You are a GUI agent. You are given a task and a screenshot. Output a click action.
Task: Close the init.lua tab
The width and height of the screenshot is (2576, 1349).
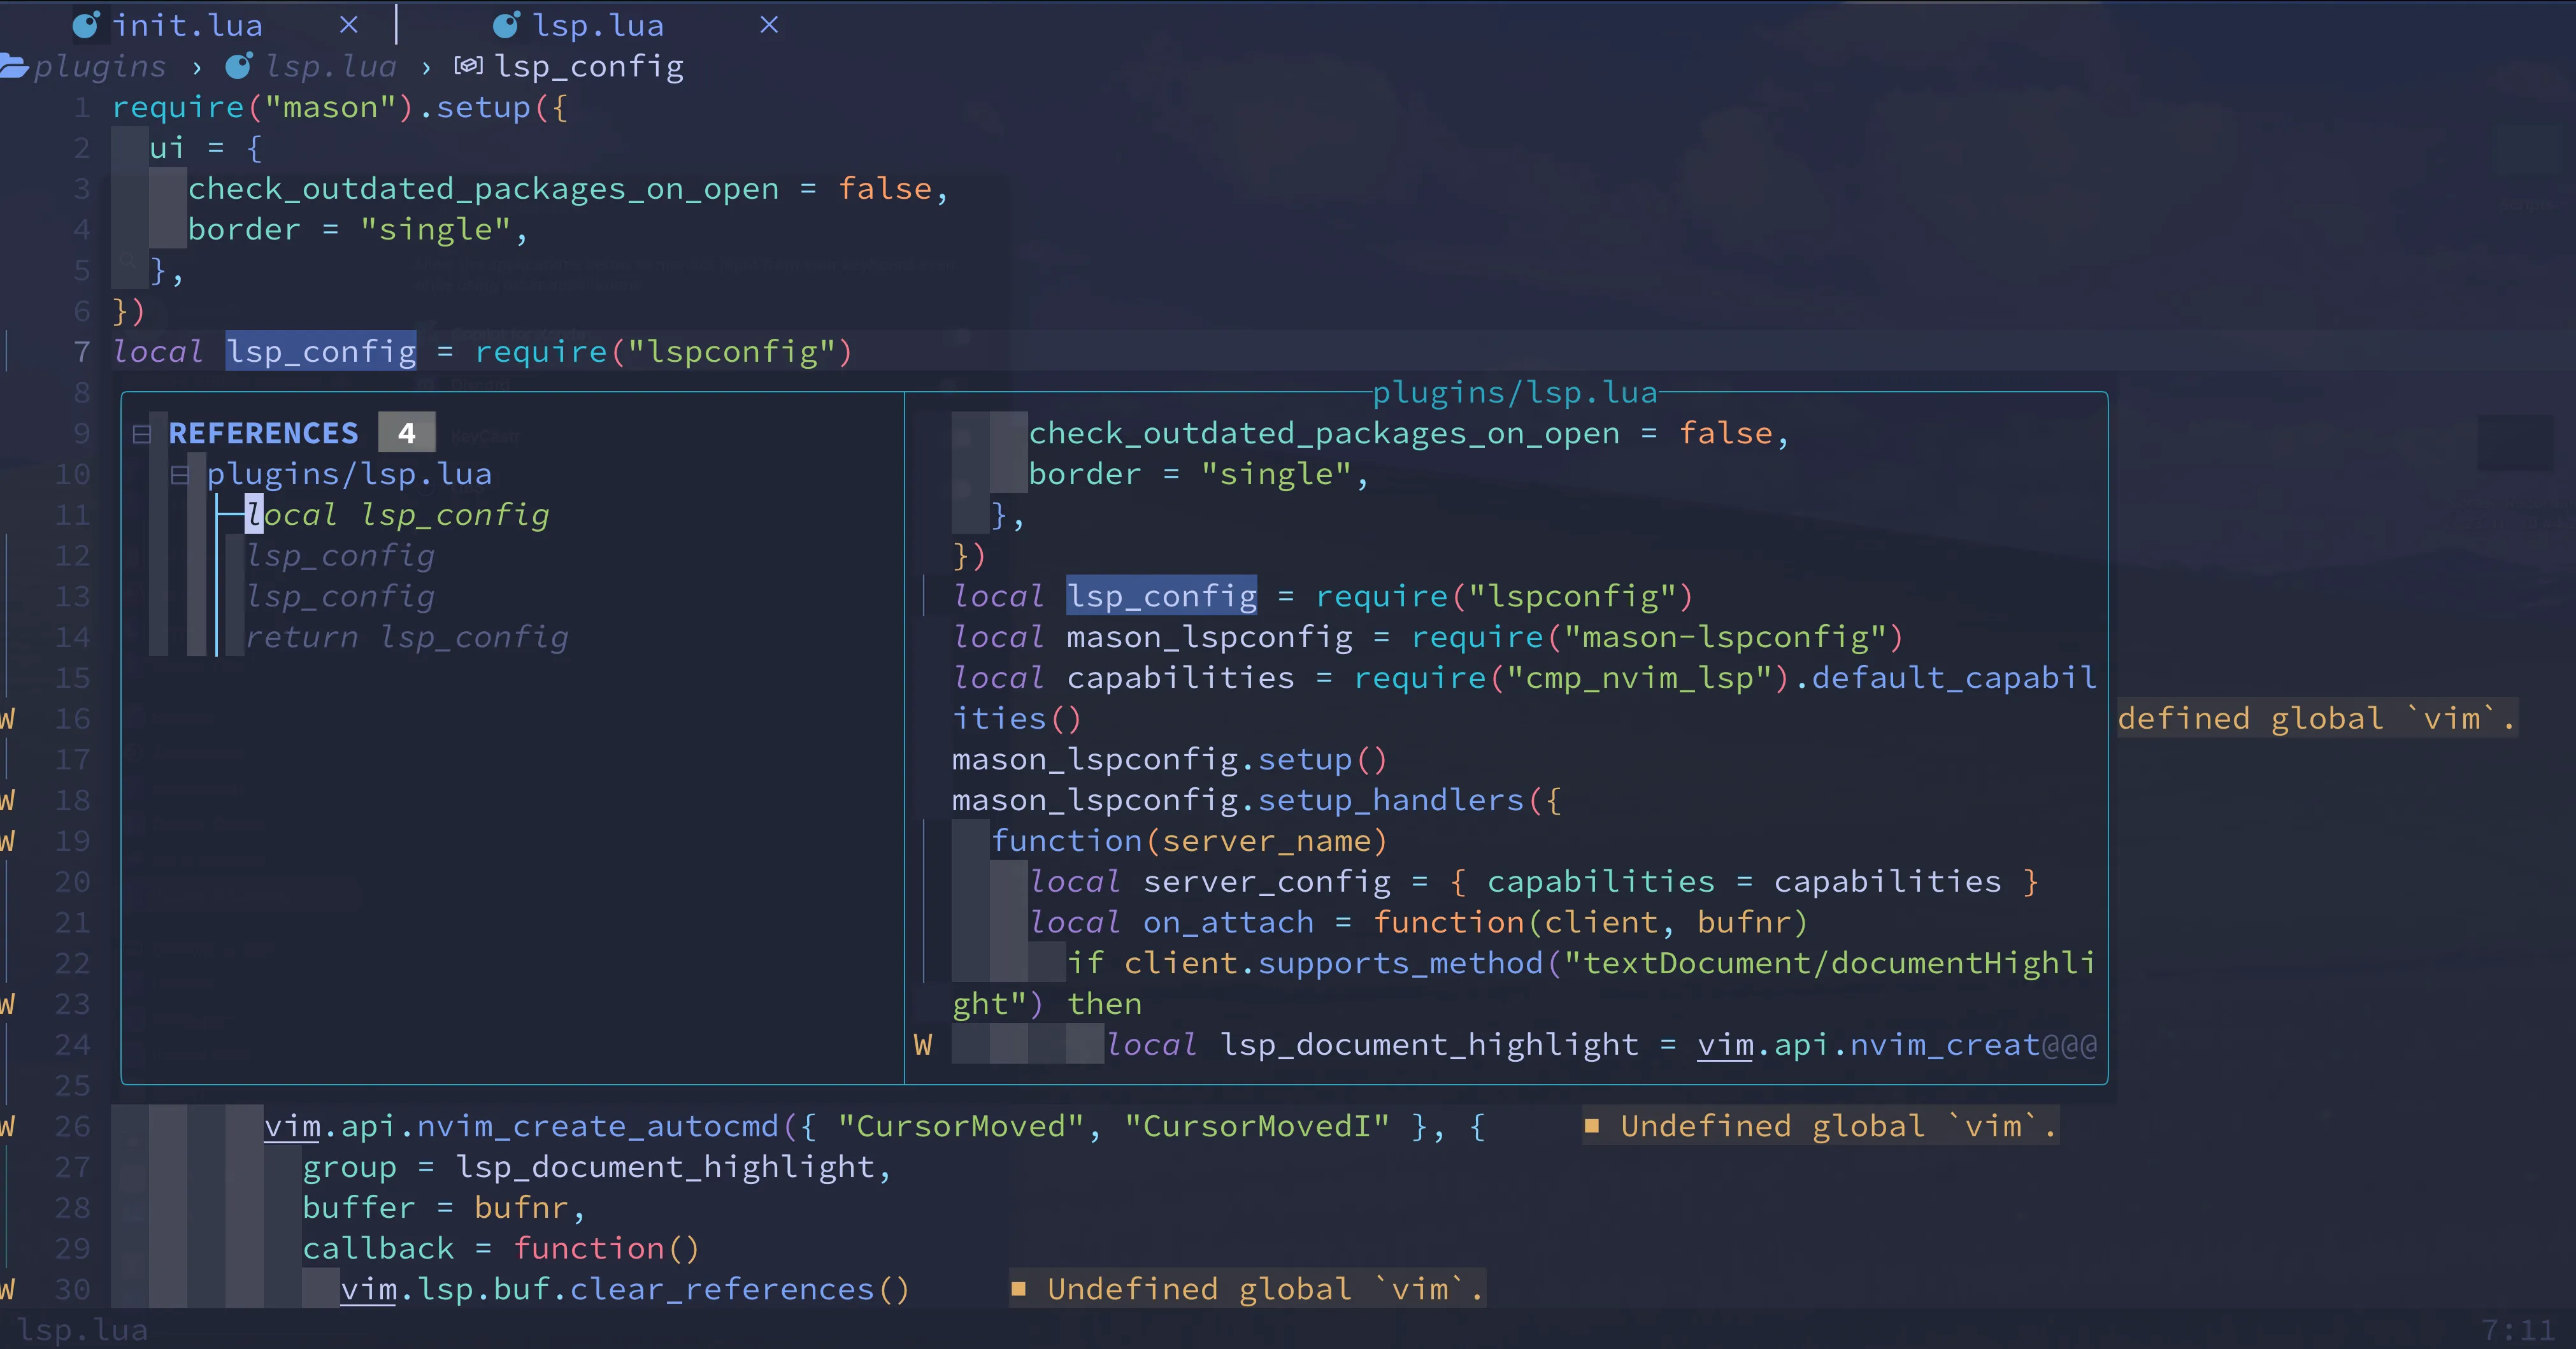point(348,25)
